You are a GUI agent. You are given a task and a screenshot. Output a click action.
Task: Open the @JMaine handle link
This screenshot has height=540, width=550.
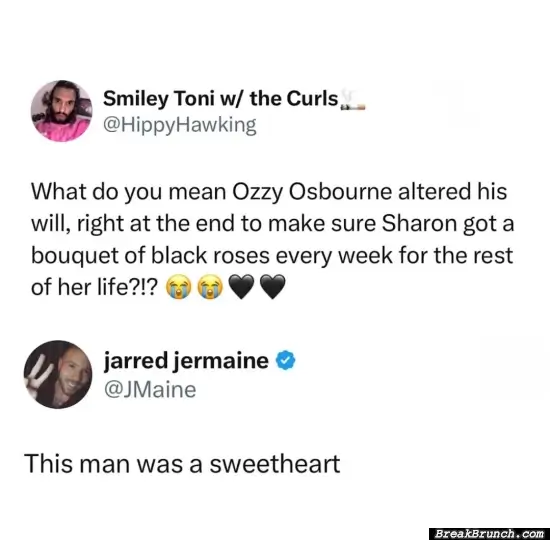pos(150,390)
